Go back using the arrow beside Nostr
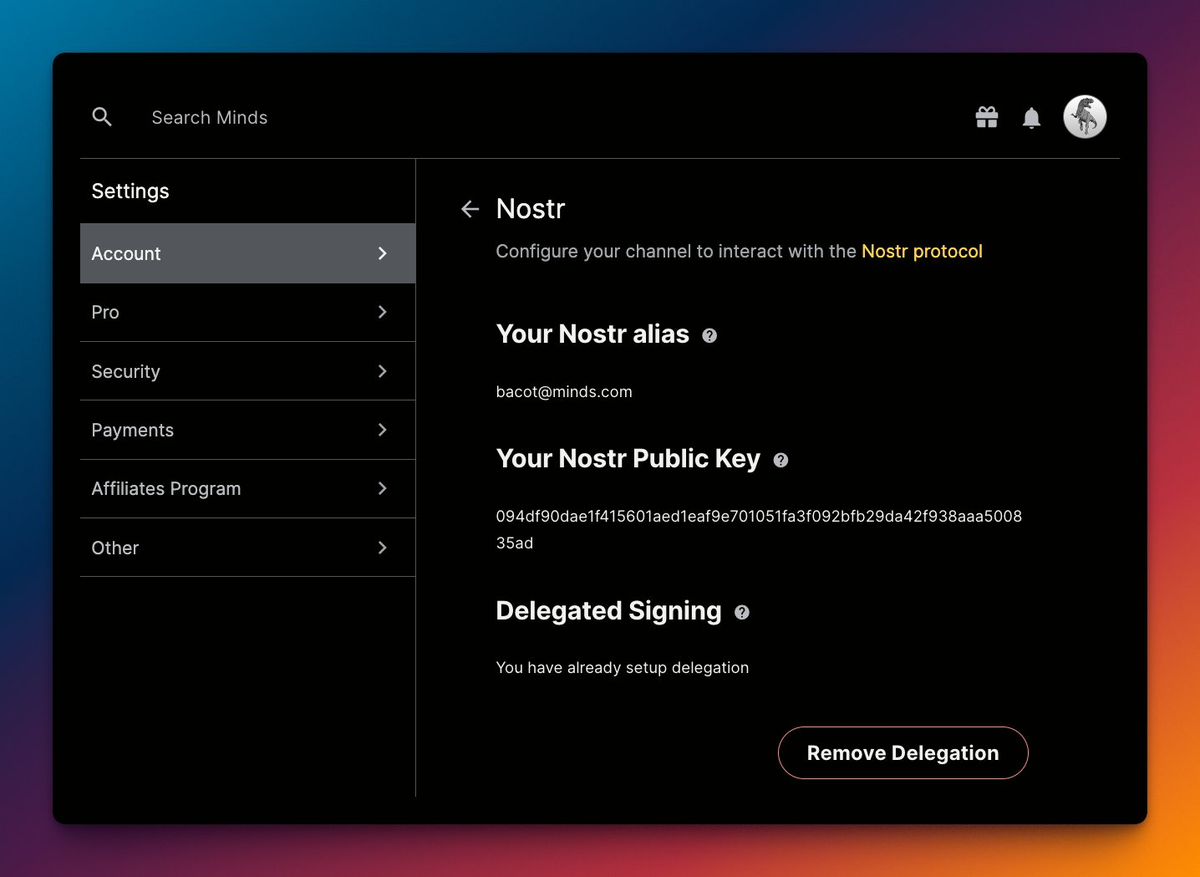This screenshot has width=1200, height=877. coord(470,208)
